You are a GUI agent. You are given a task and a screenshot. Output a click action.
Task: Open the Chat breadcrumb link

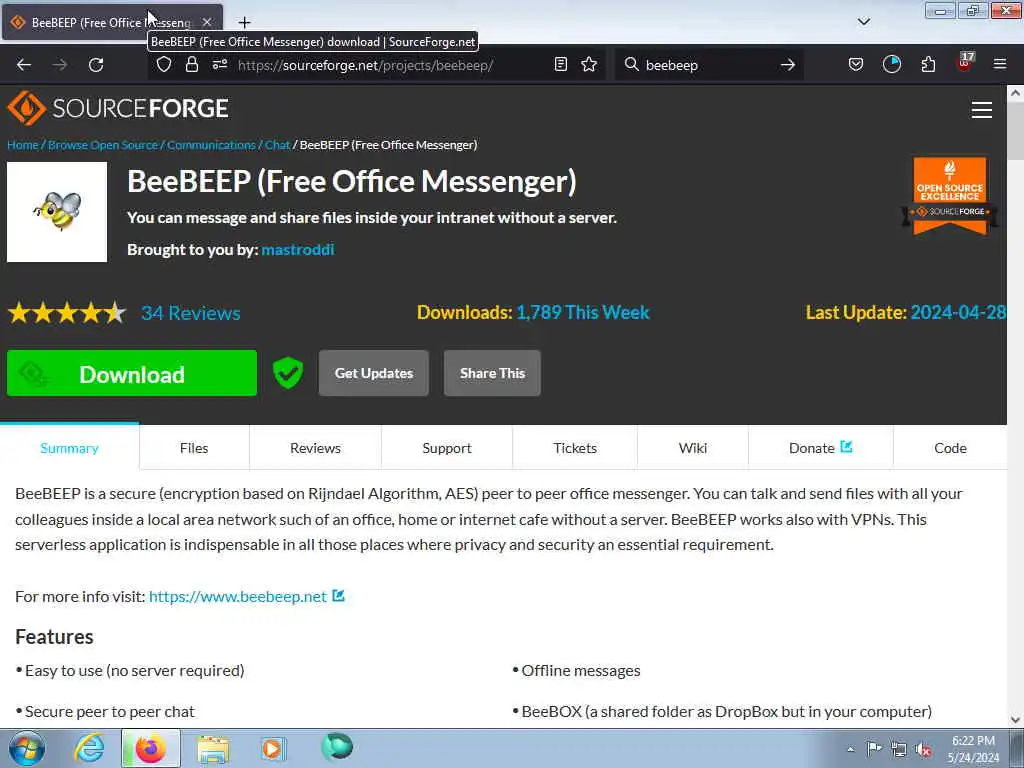click(277, 145)
